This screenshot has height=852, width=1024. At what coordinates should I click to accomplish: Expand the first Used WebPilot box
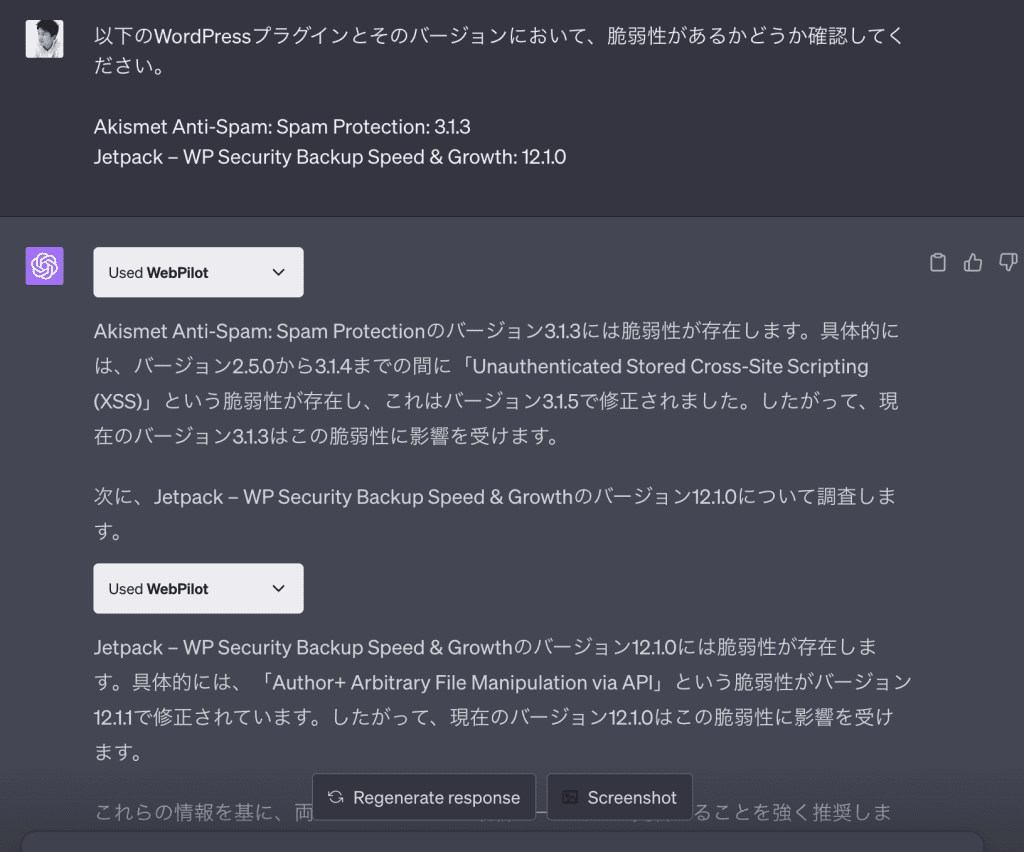pos(199,272)
